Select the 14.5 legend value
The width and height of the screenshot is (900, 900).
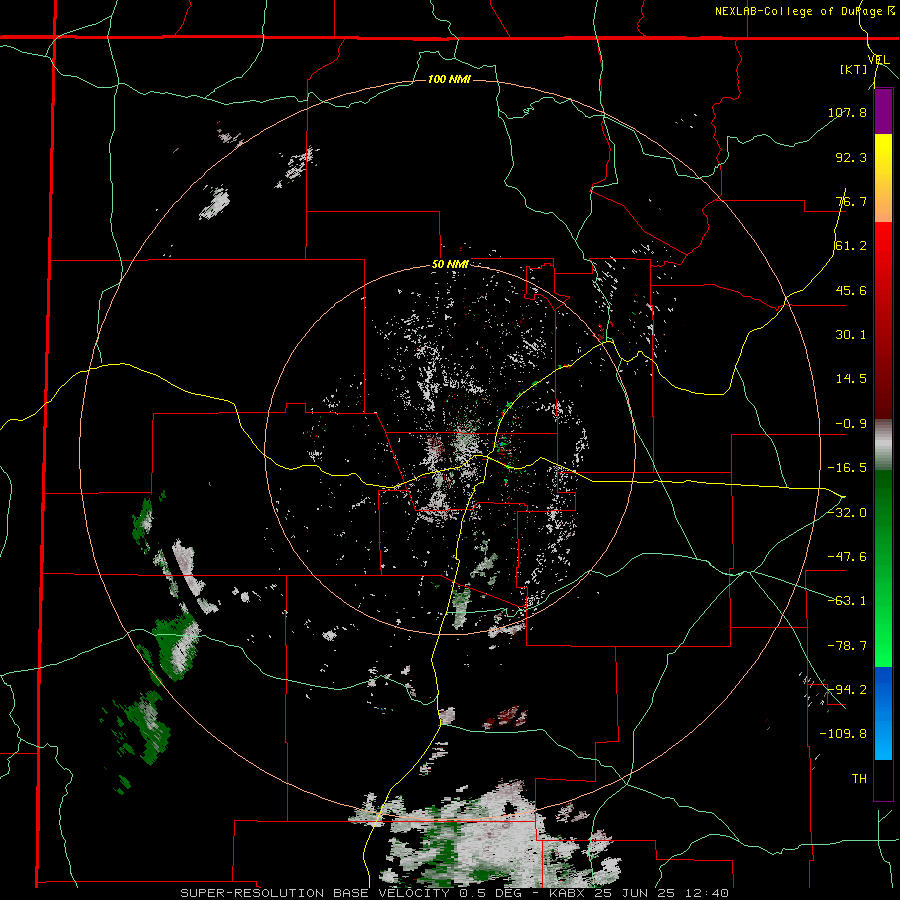point(851,379)
